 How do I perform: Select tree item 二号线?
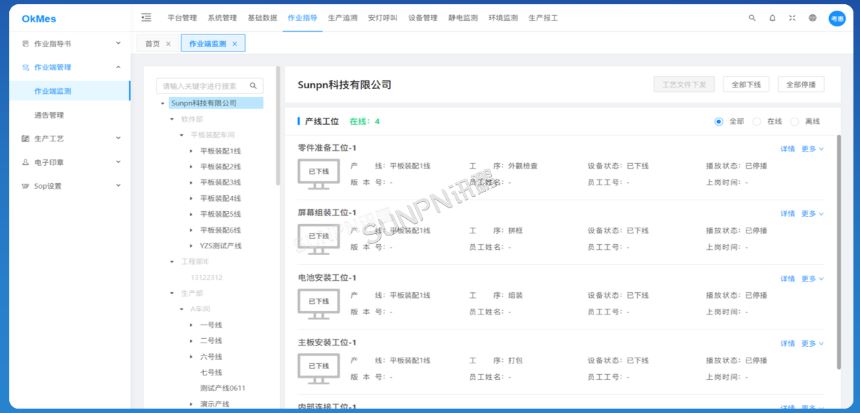point(211,341)
